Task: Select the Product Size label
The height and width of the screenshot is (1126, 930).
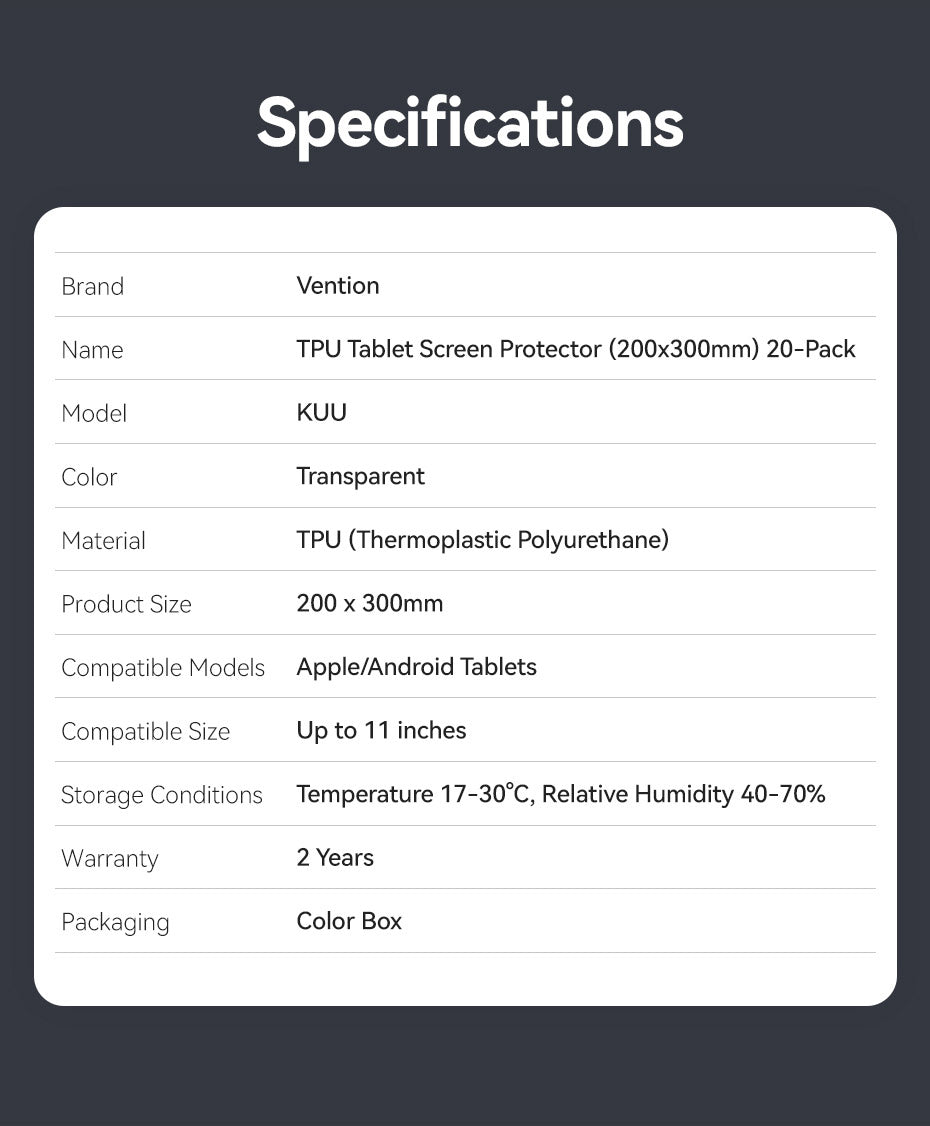Action: tap(126, 605)
